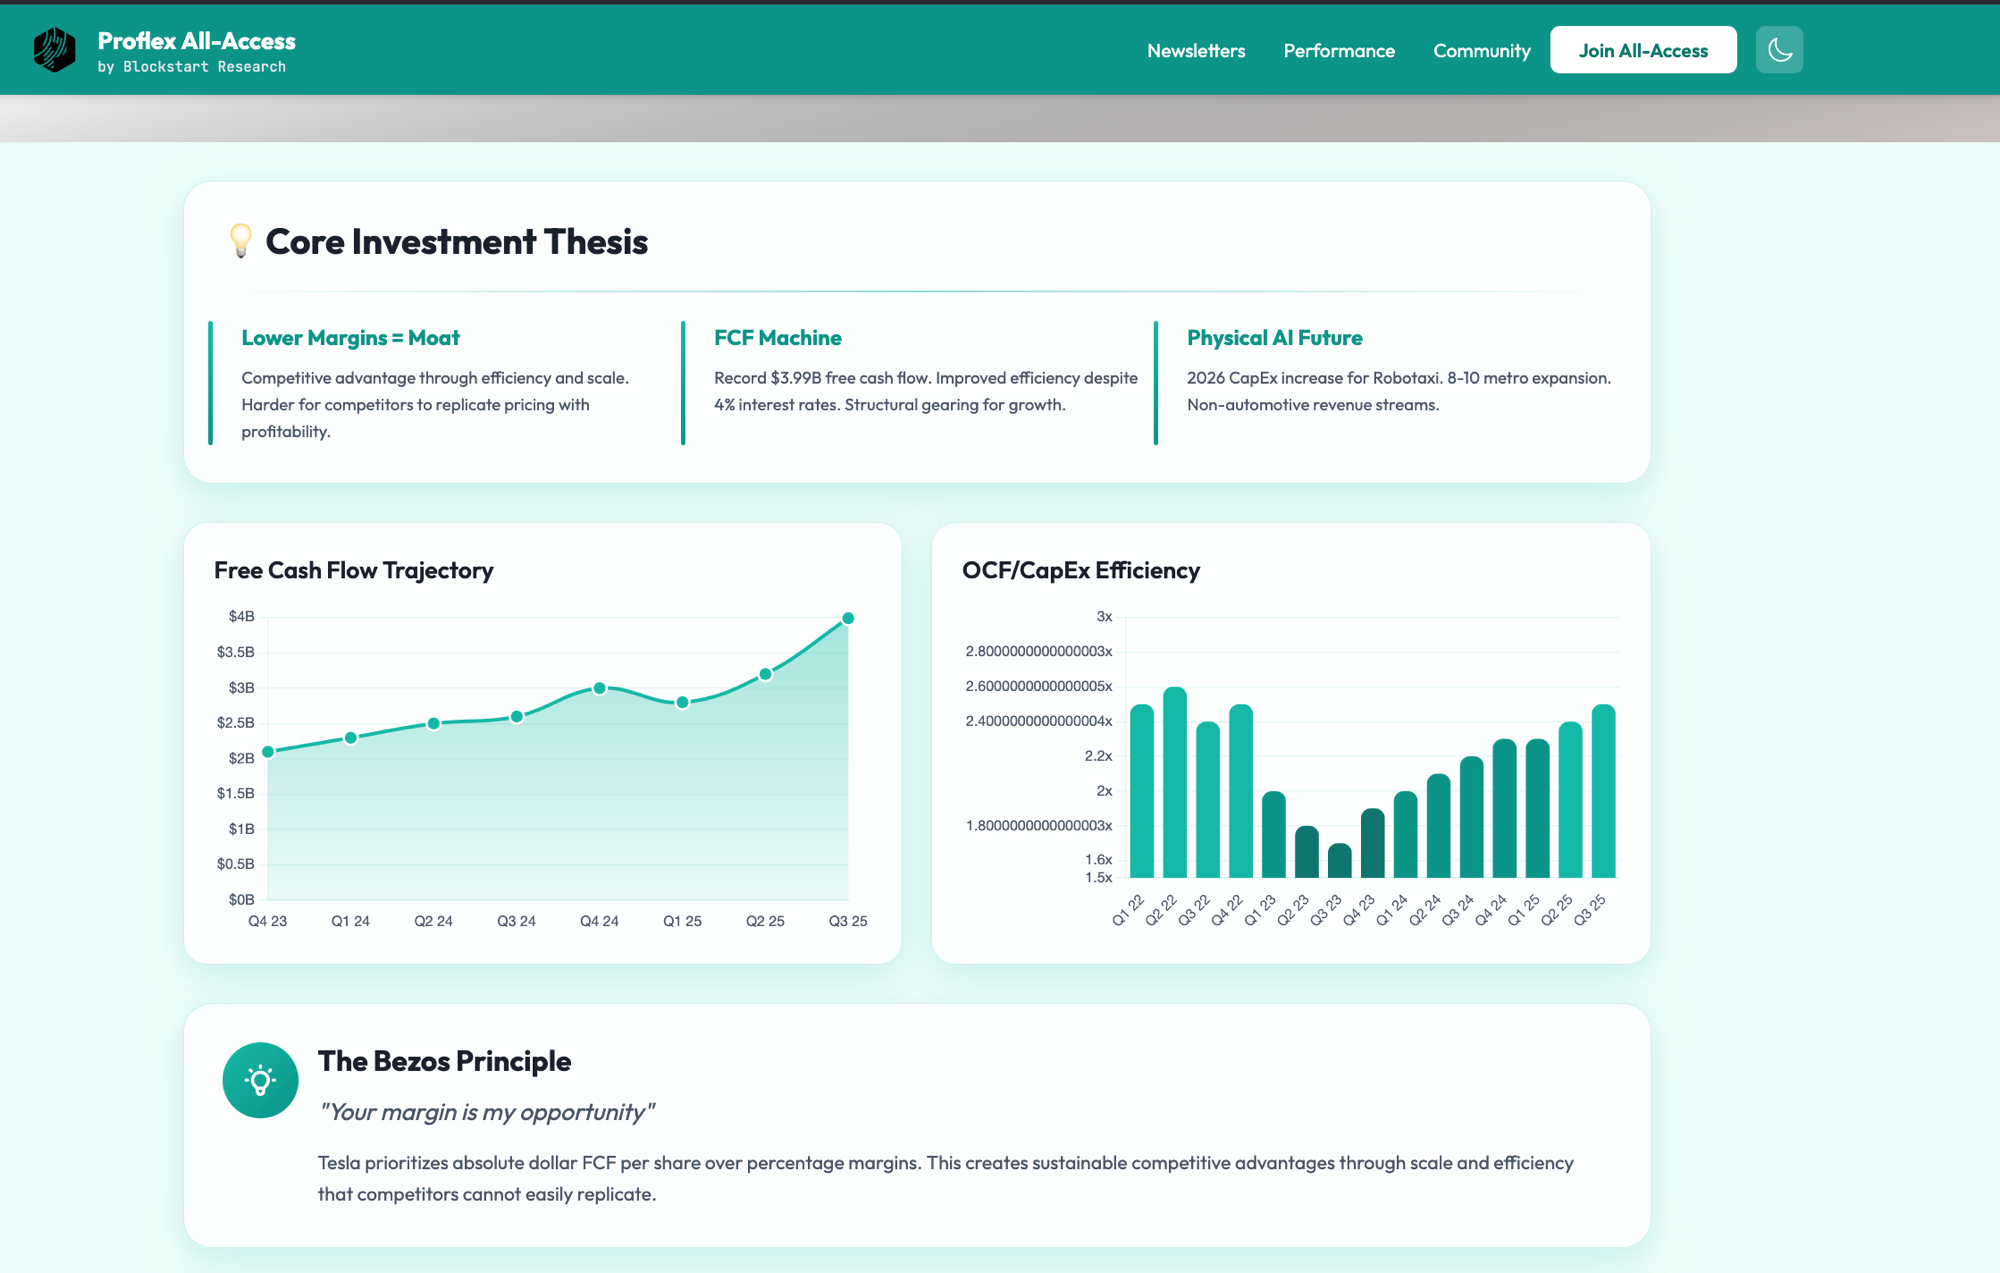Click the 'Physical AI Future' heading
The width and height of the screenshot is (2000, 1273).
[x=1274, y=338]
